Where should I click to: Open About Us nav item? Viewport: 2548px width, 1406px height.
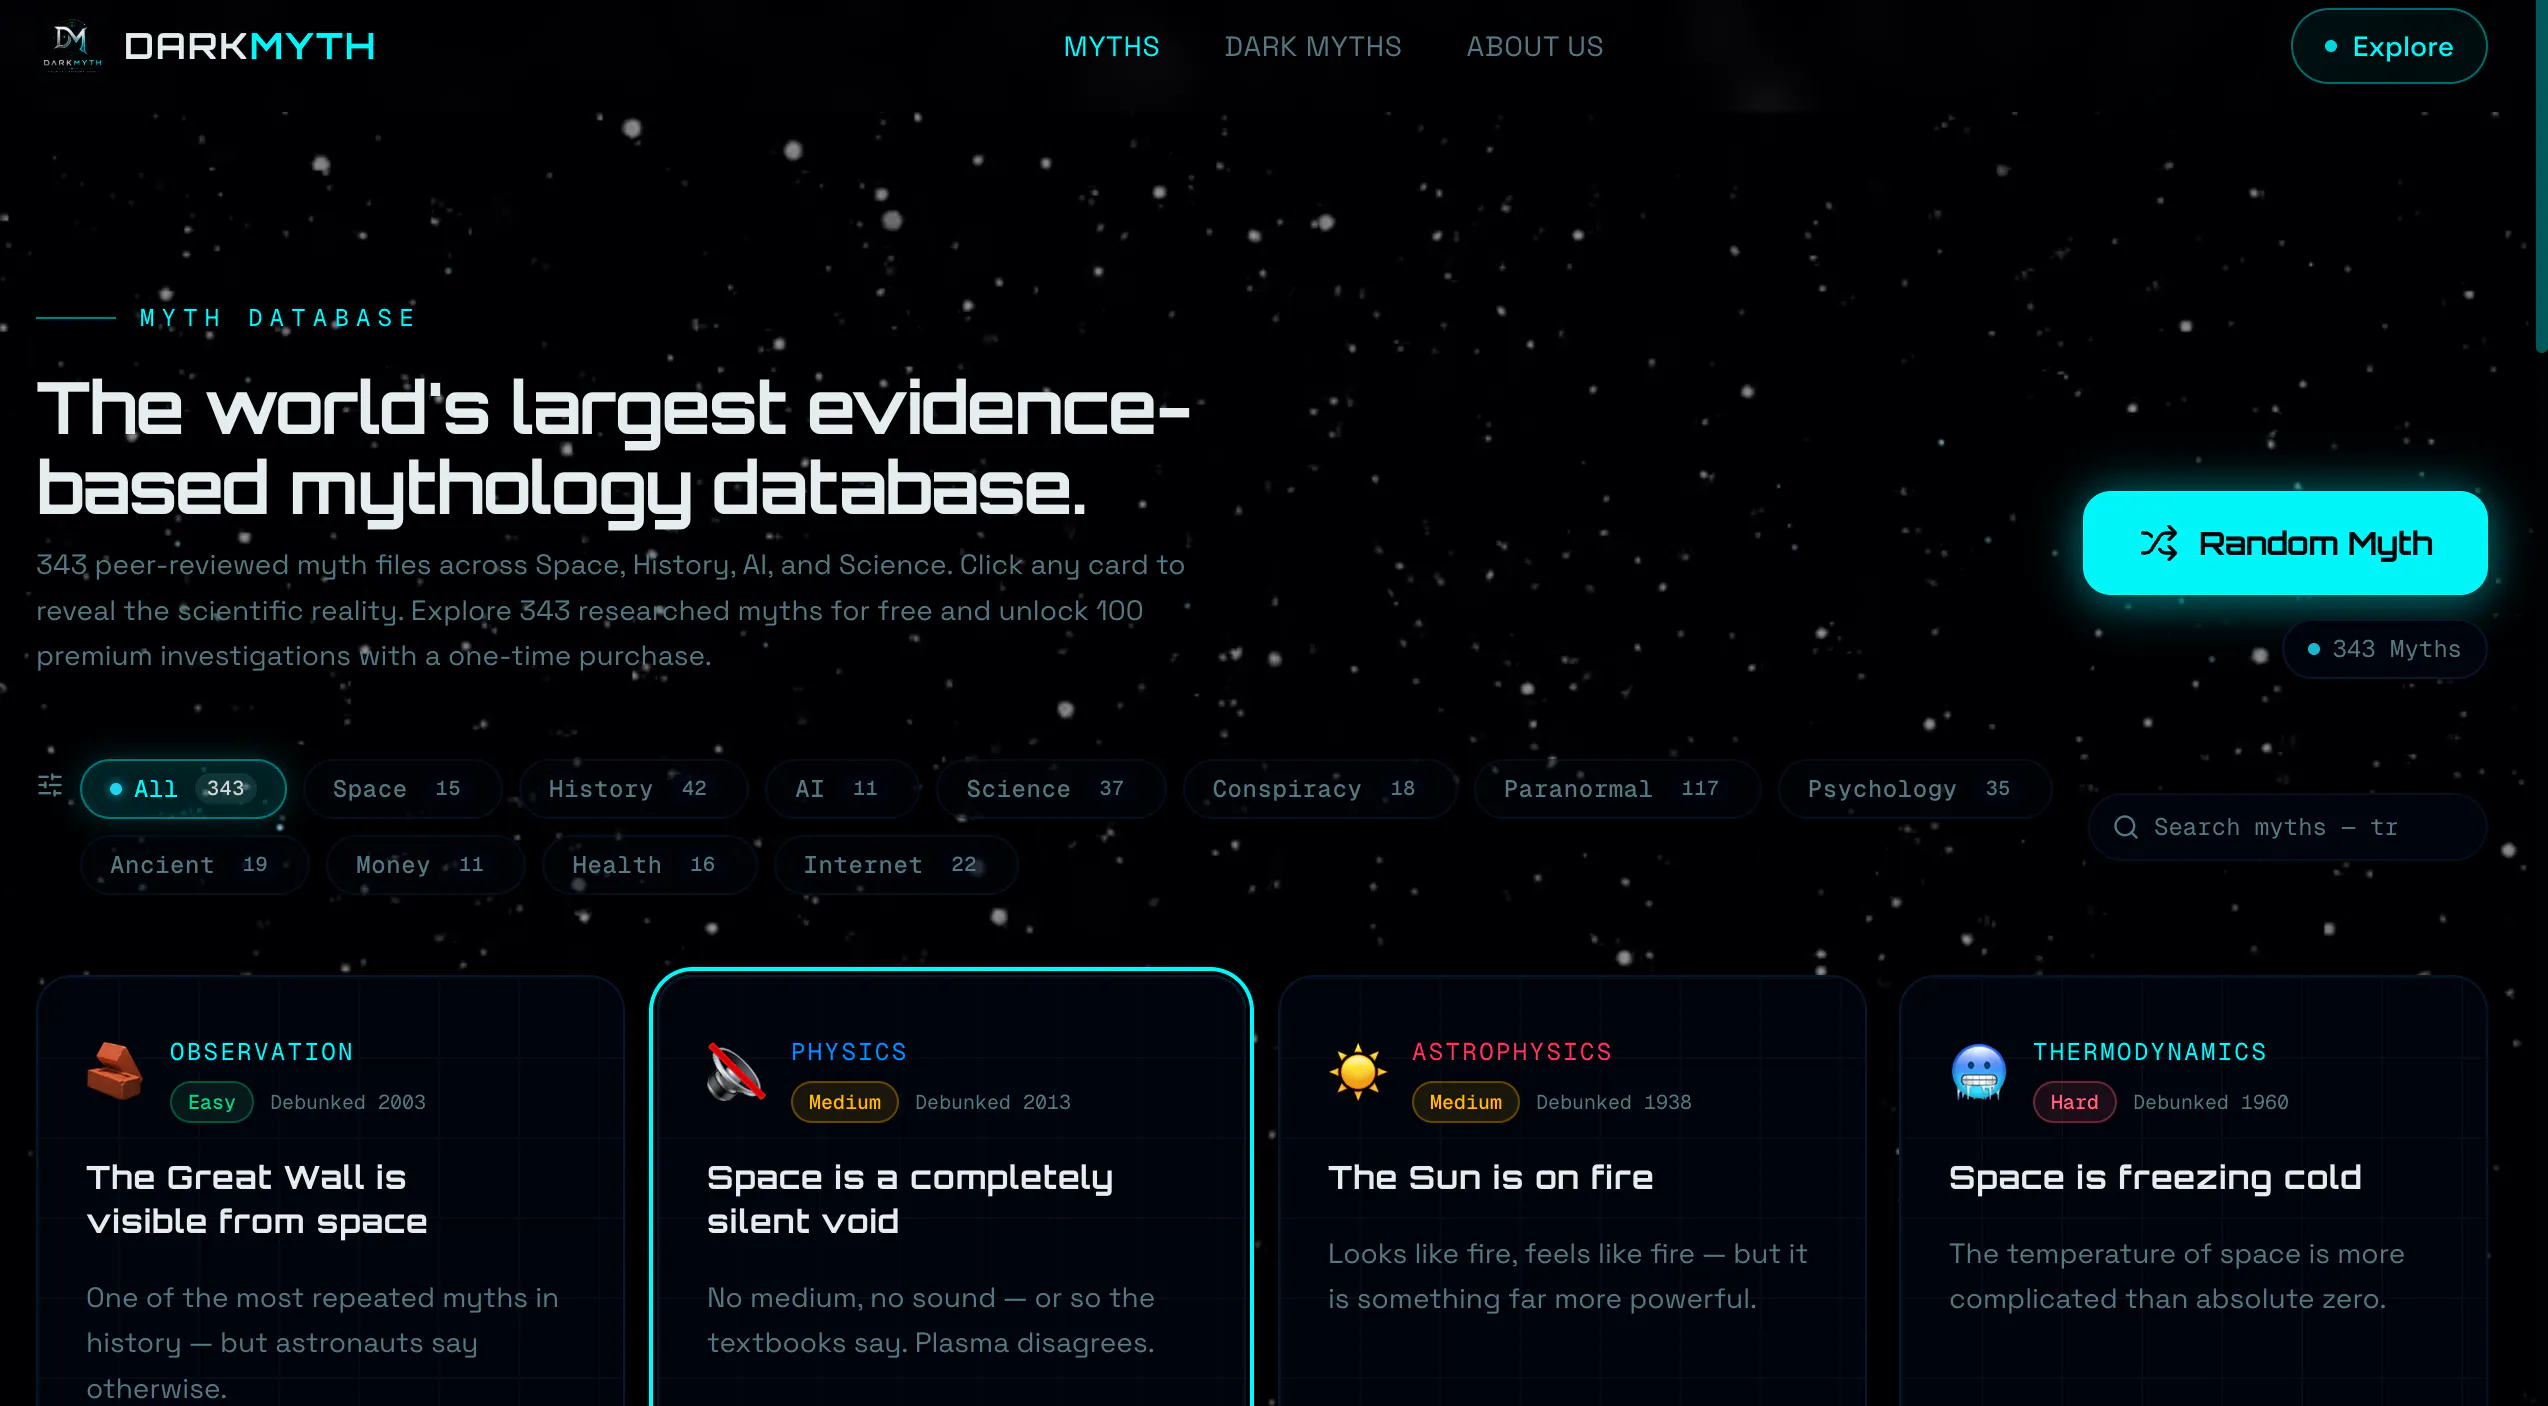coord(1535,46)
